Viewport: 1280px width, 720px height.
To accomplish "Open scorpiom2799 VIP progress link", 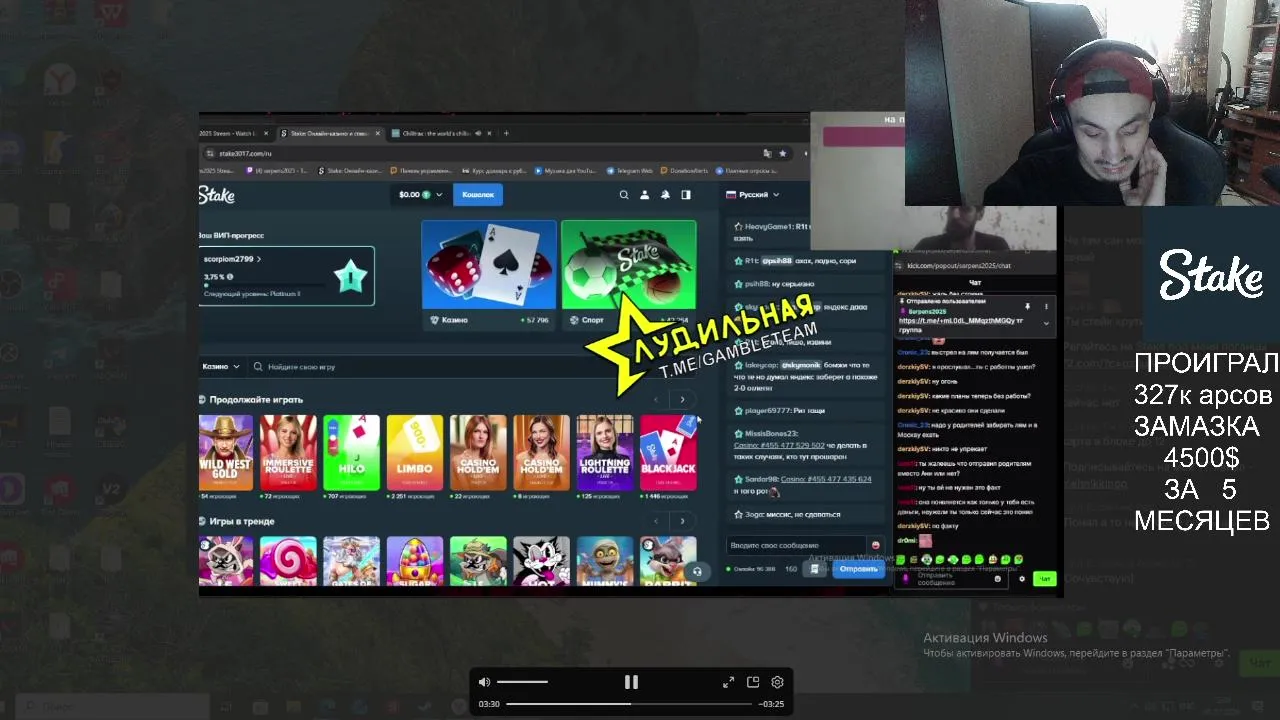I will tap(232, 259).
